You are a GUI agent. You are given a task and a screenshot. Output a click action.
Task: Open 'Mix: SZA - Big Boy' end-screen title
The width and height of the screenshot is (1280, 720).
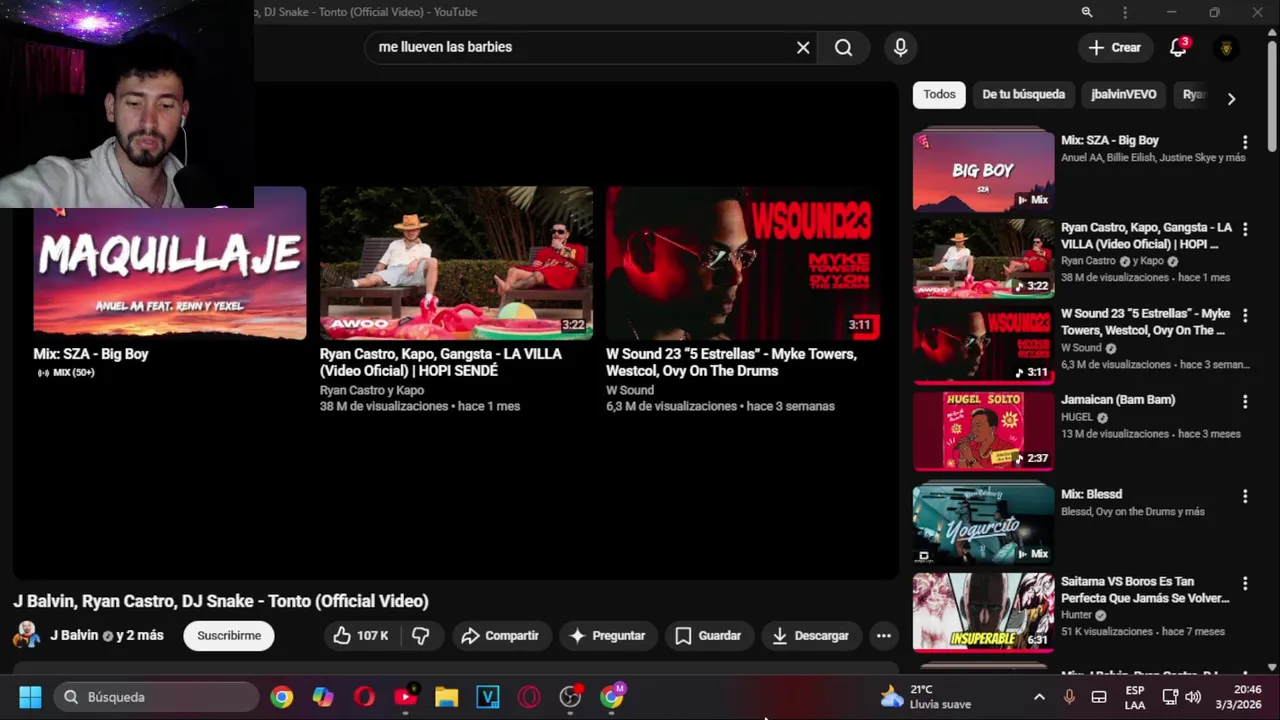[x=91, y=354]
